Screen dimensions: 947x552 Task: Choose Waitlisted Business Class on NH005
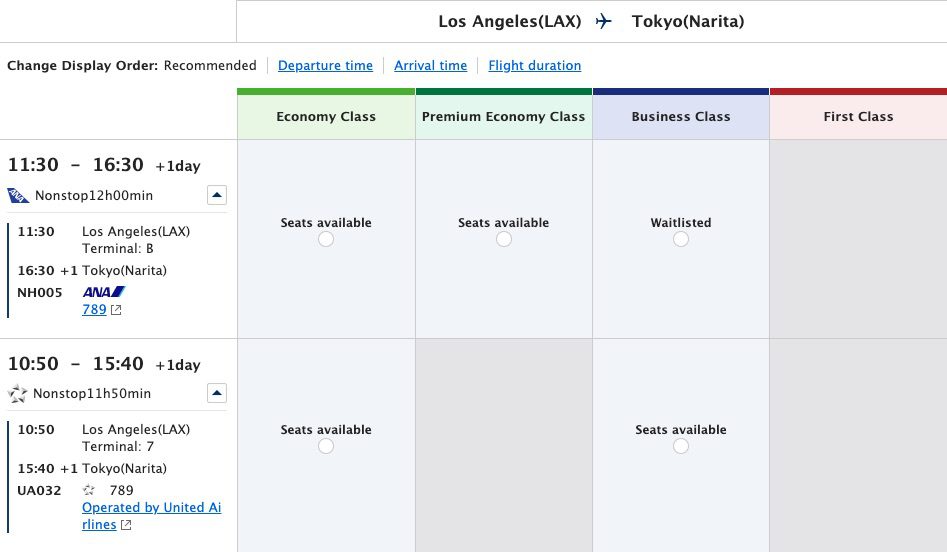[681, 239]
